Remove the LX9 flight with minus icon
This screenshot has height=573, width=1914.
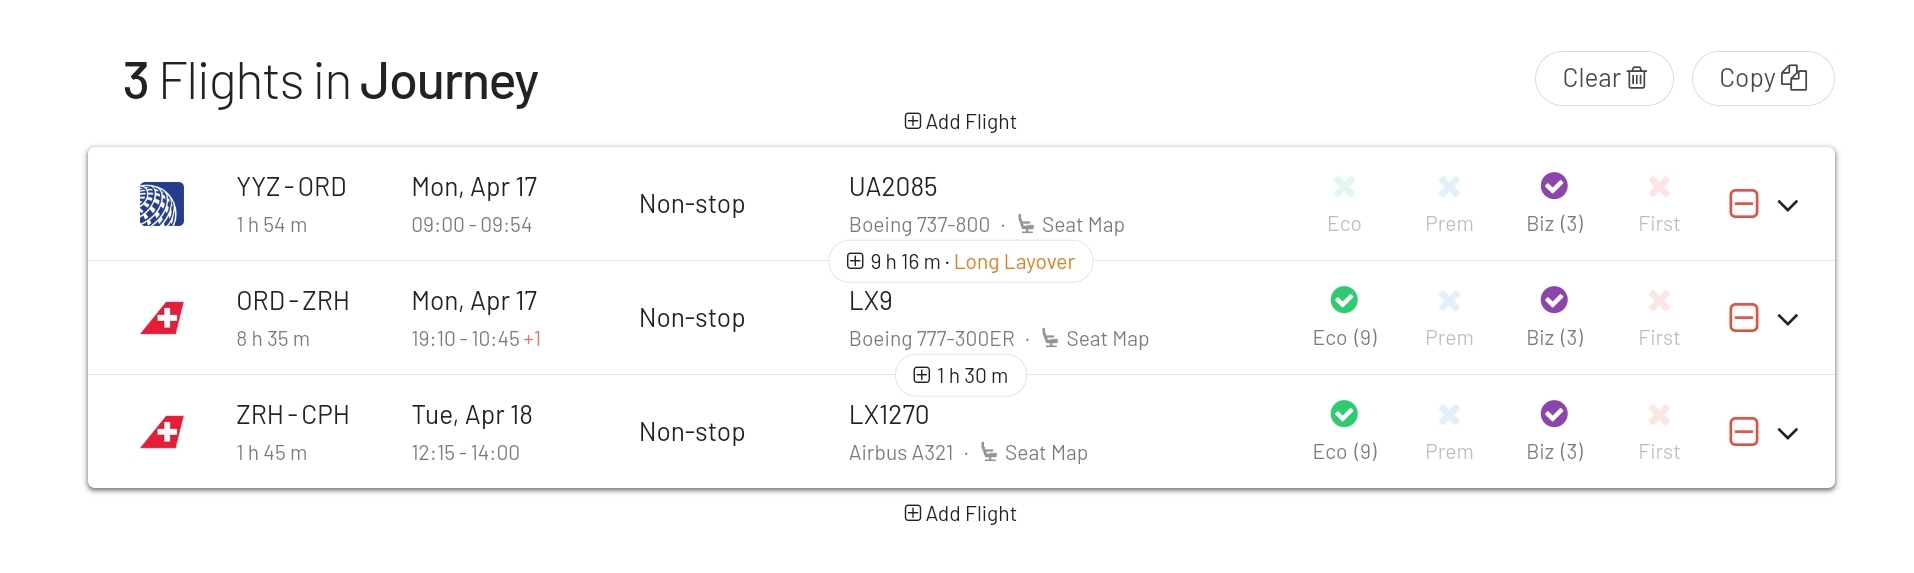[1743, 318]
